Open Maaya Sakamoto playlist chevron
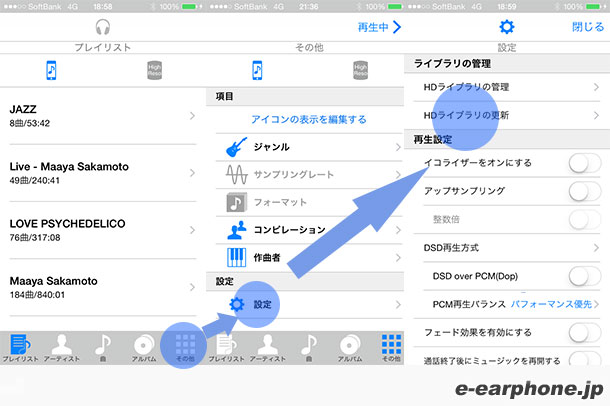 192,287
